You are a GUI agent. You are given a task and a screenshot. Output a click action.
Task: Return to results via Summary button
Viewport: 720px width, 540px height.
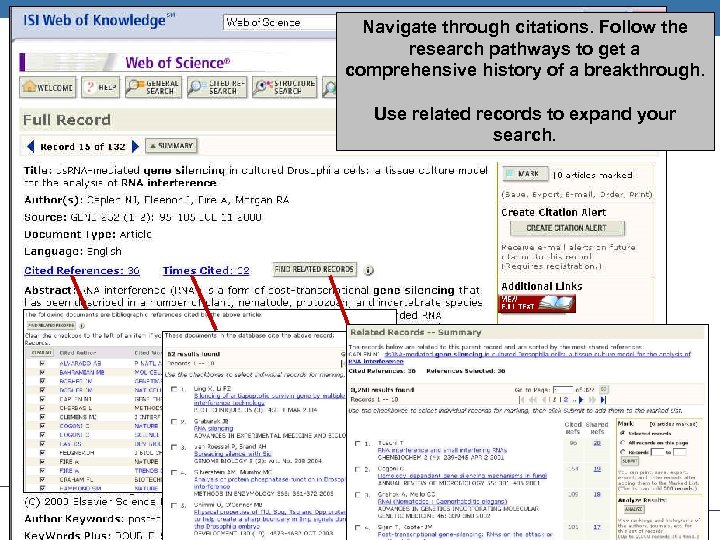coord(171,146)
